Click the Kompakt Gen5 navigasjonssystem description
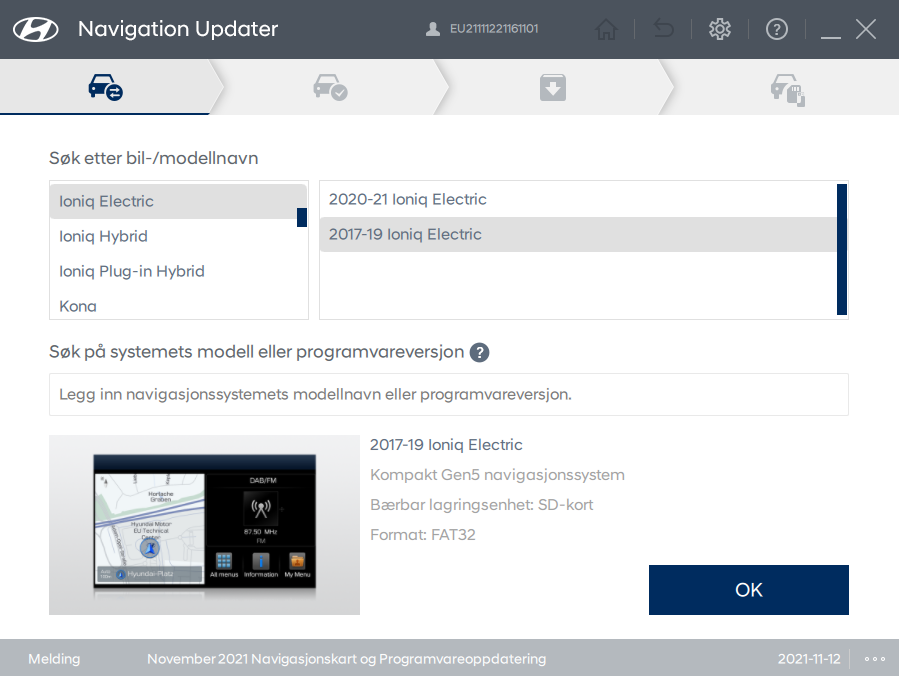 [497, 475]
